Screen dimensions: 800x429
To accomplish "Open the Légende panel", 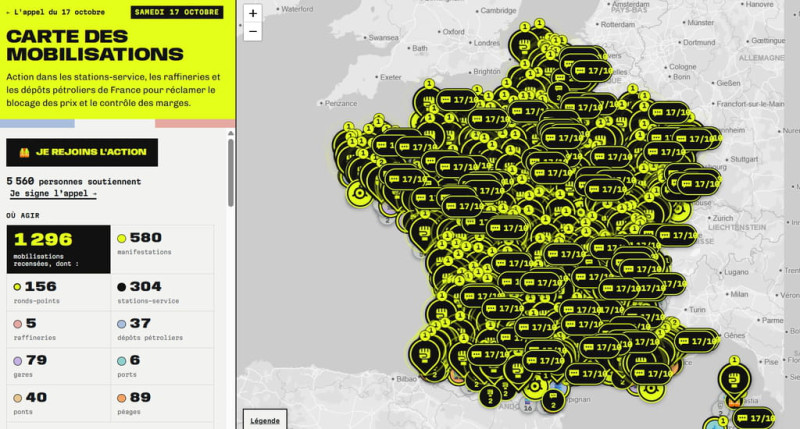I will (x=265, y=420).
